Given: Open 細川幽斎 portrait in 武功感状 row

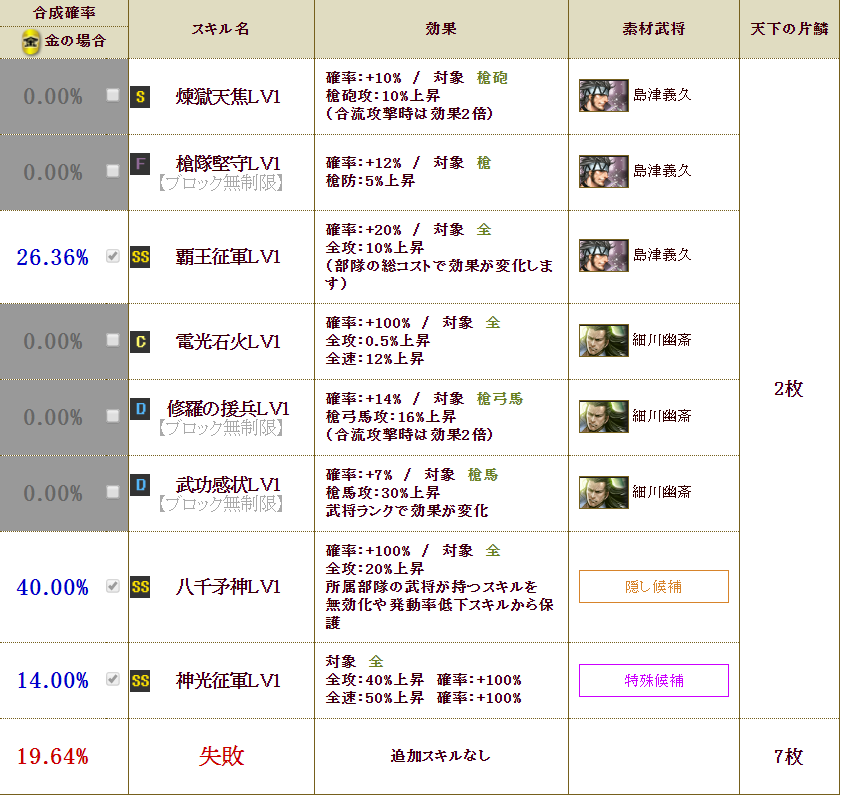Looking at the screenshot, I should (603, 492).
